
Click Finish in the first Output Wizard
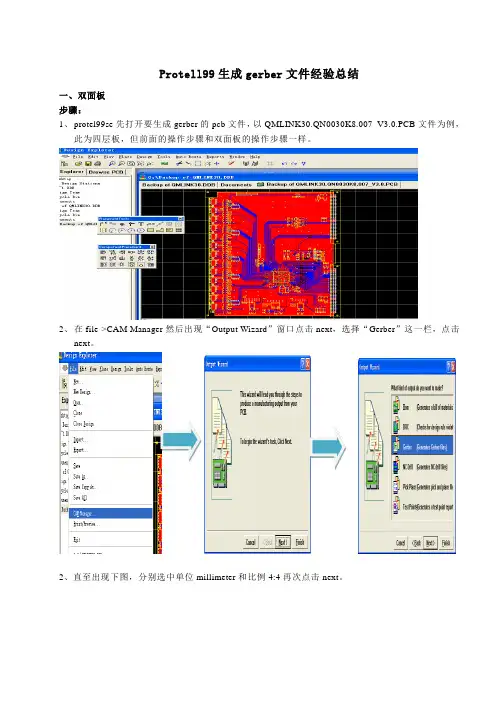[x=299, y=542]
